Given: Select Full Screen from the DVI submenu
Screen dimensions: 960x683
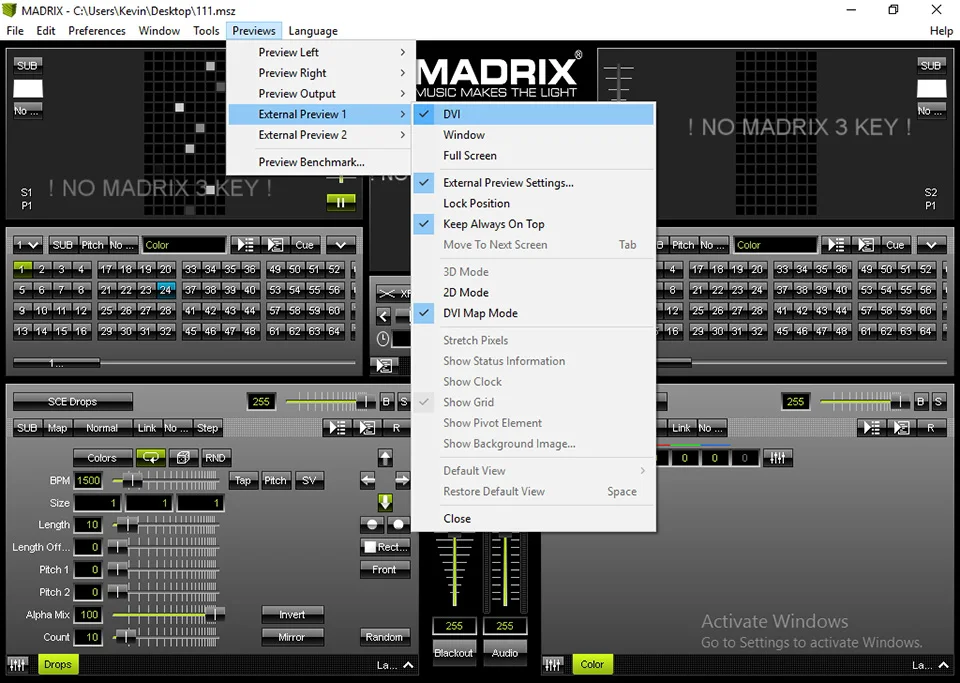Looking at the screenshot, I should [x=469, y=155].
